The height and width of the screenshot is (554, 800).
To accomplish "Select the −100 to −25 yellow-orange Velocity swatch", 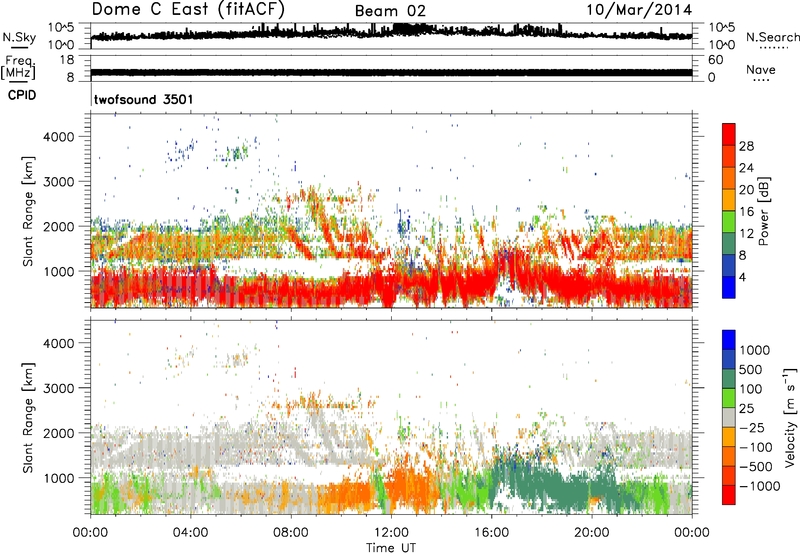I will 729,437.
